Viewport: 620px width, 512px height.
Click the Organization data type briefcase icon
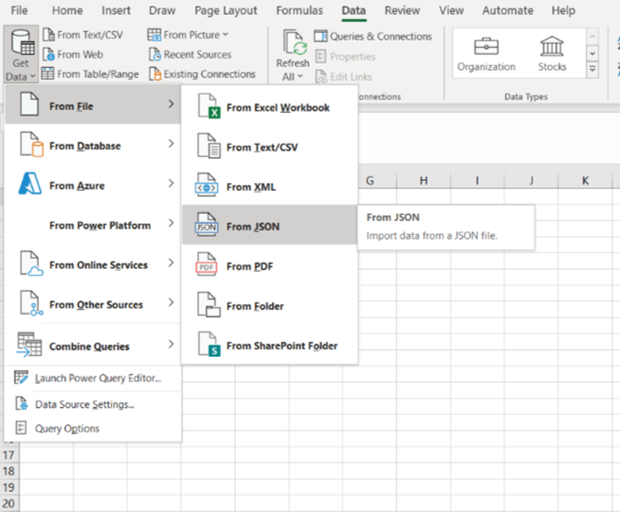486,47
